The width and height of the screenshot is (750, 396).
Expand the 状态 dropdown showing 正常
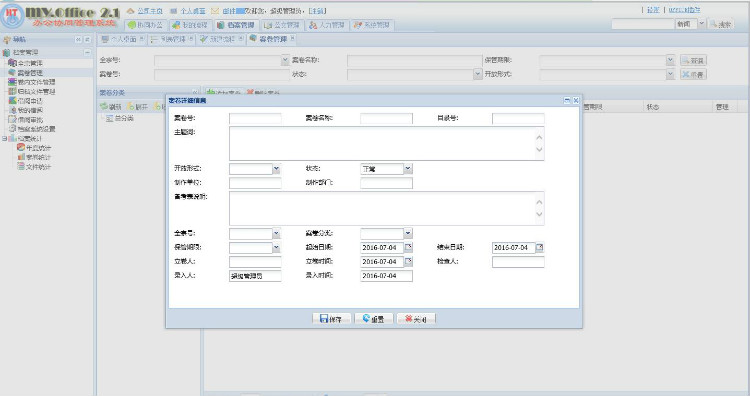coord(408,168)
